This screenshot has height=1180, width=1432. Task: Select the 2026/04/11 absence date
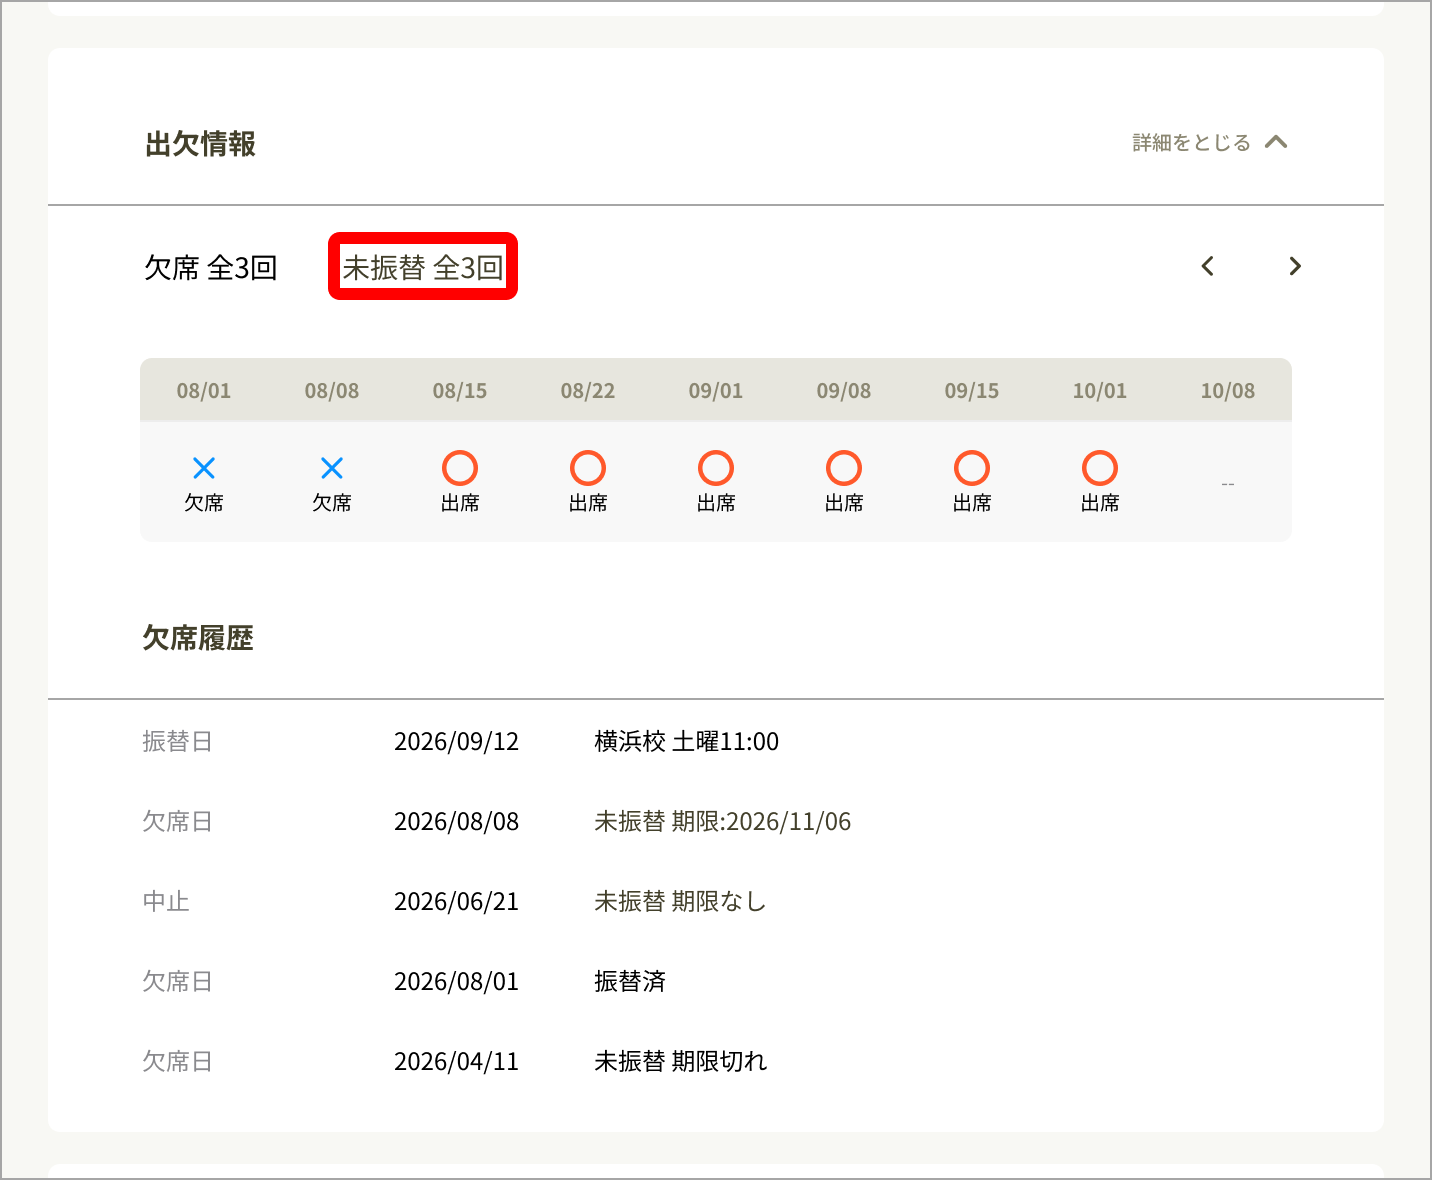(456, 1061)
